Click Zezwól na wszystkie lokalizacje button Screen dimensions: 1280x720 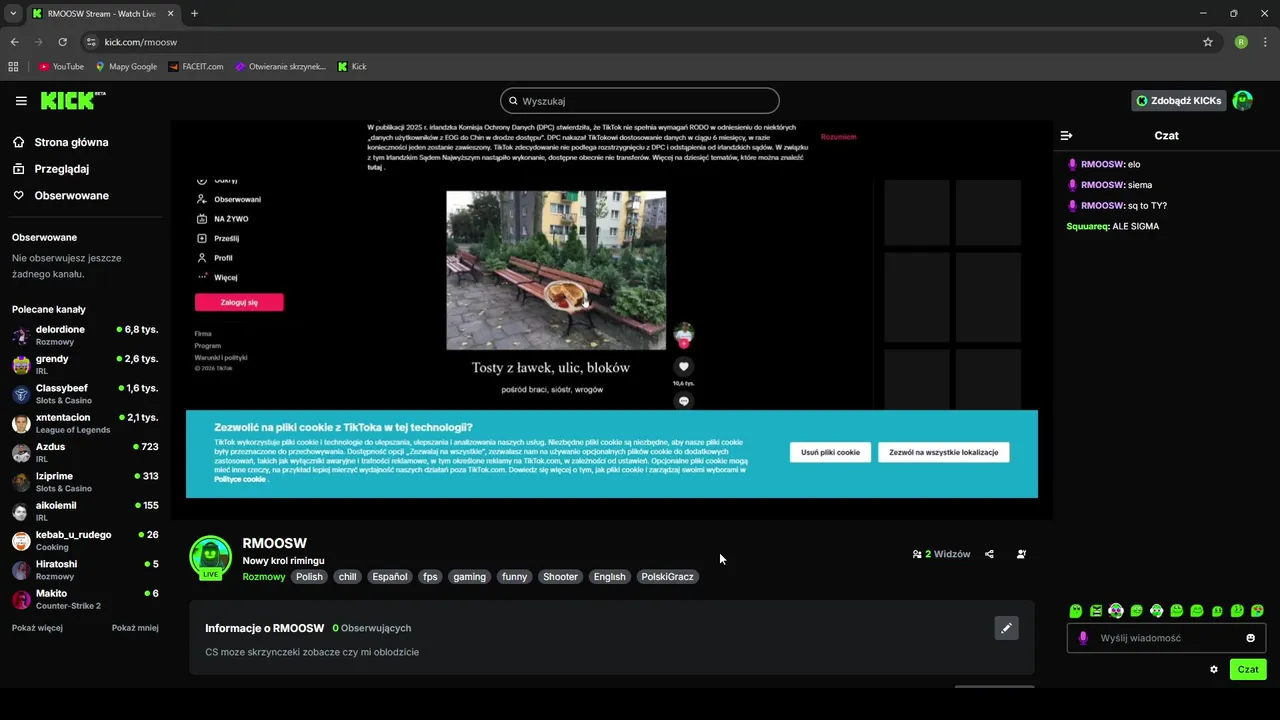pyautogui.click(x=943, y=452)
